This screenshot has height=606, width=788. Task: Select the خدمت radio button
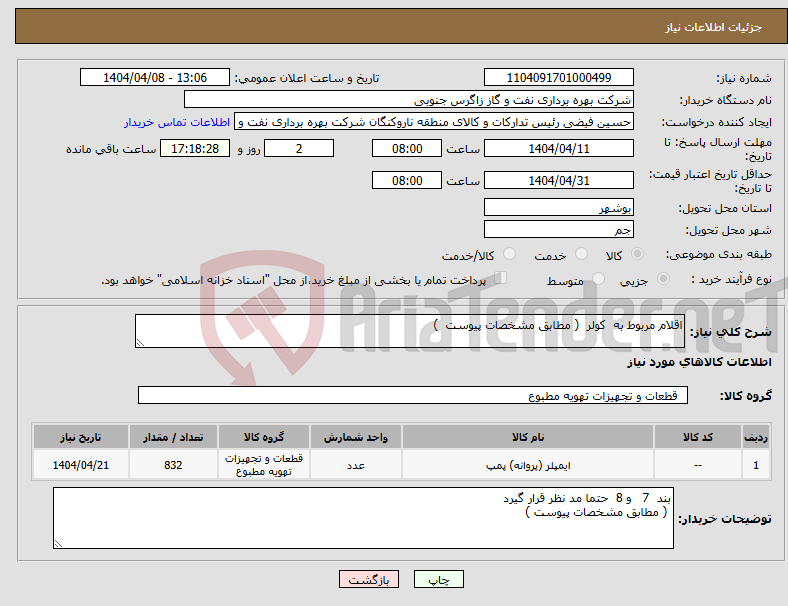coord(581,254)
